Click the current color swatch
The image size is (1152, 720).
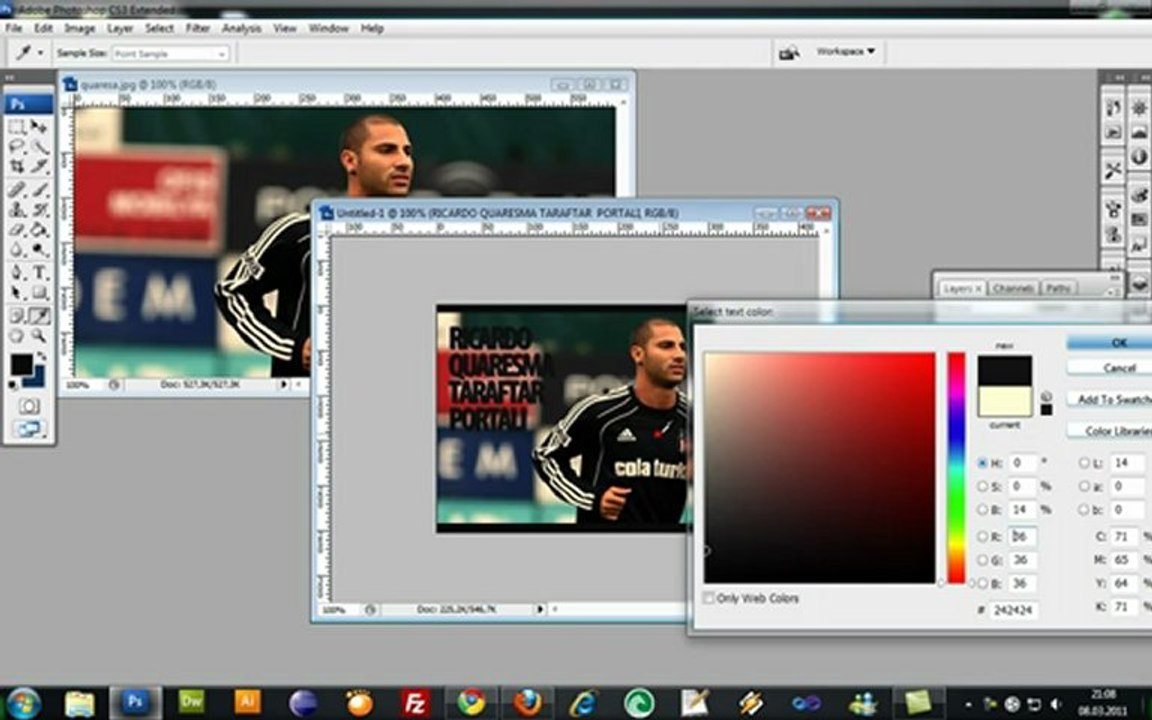pyautogui.click(x=1004, y=402)
